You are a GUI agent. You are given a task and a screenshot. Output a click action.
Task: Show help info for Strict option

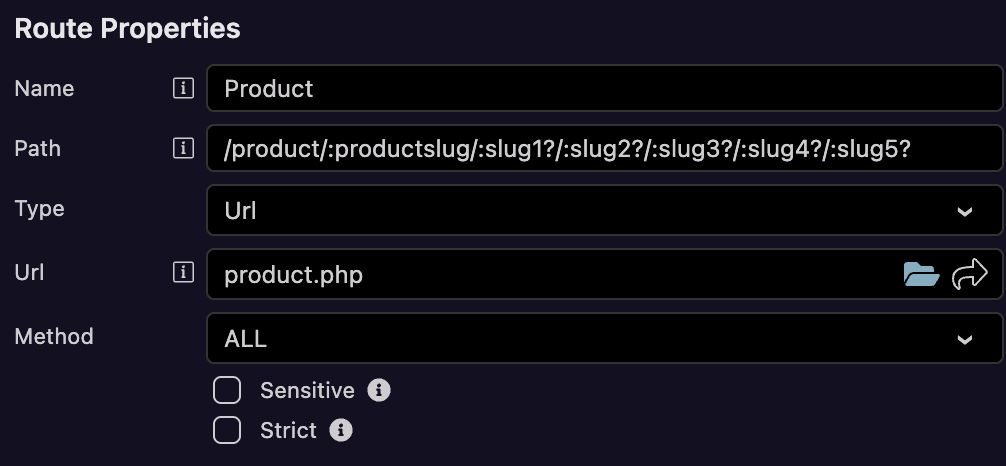[x=341, y=430]
